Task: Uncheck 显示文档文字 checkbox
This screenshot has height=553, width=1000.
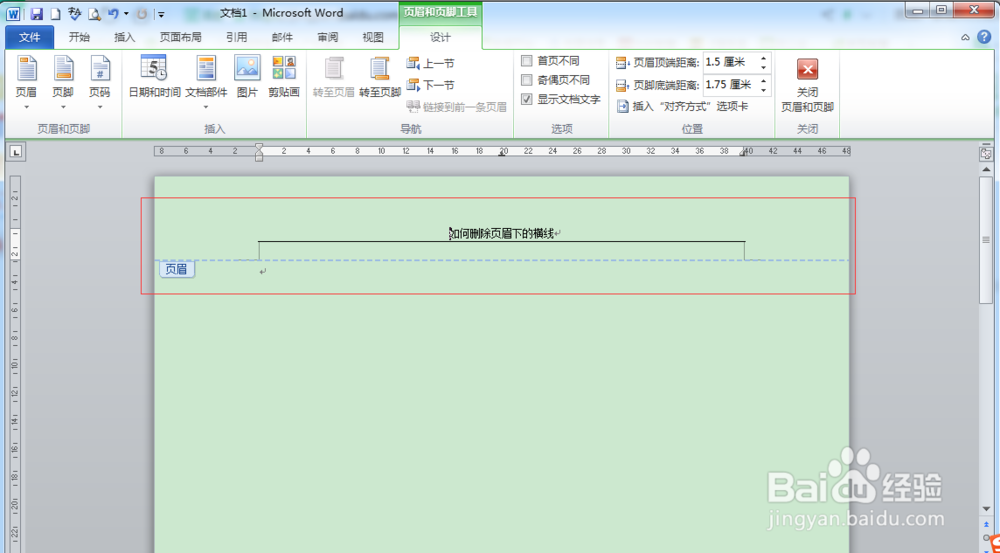Action: click(527, 100)
